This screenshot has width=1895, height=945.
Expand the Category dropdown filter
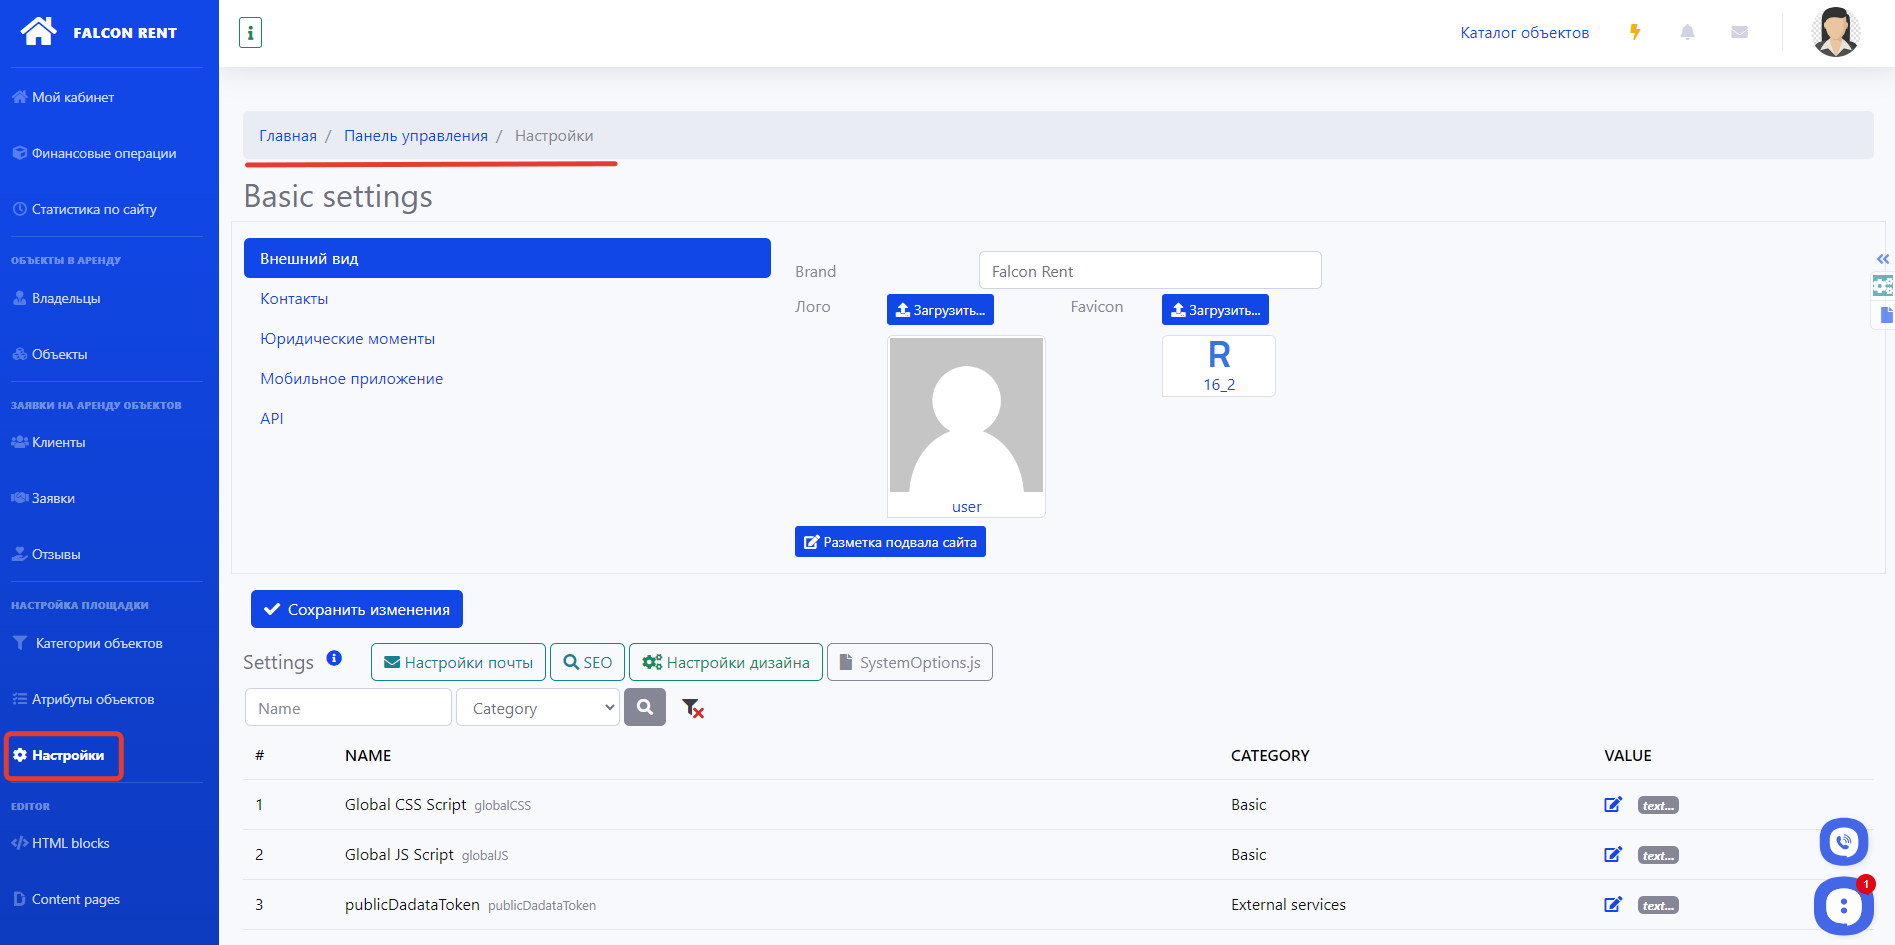(x=538, y=708)
